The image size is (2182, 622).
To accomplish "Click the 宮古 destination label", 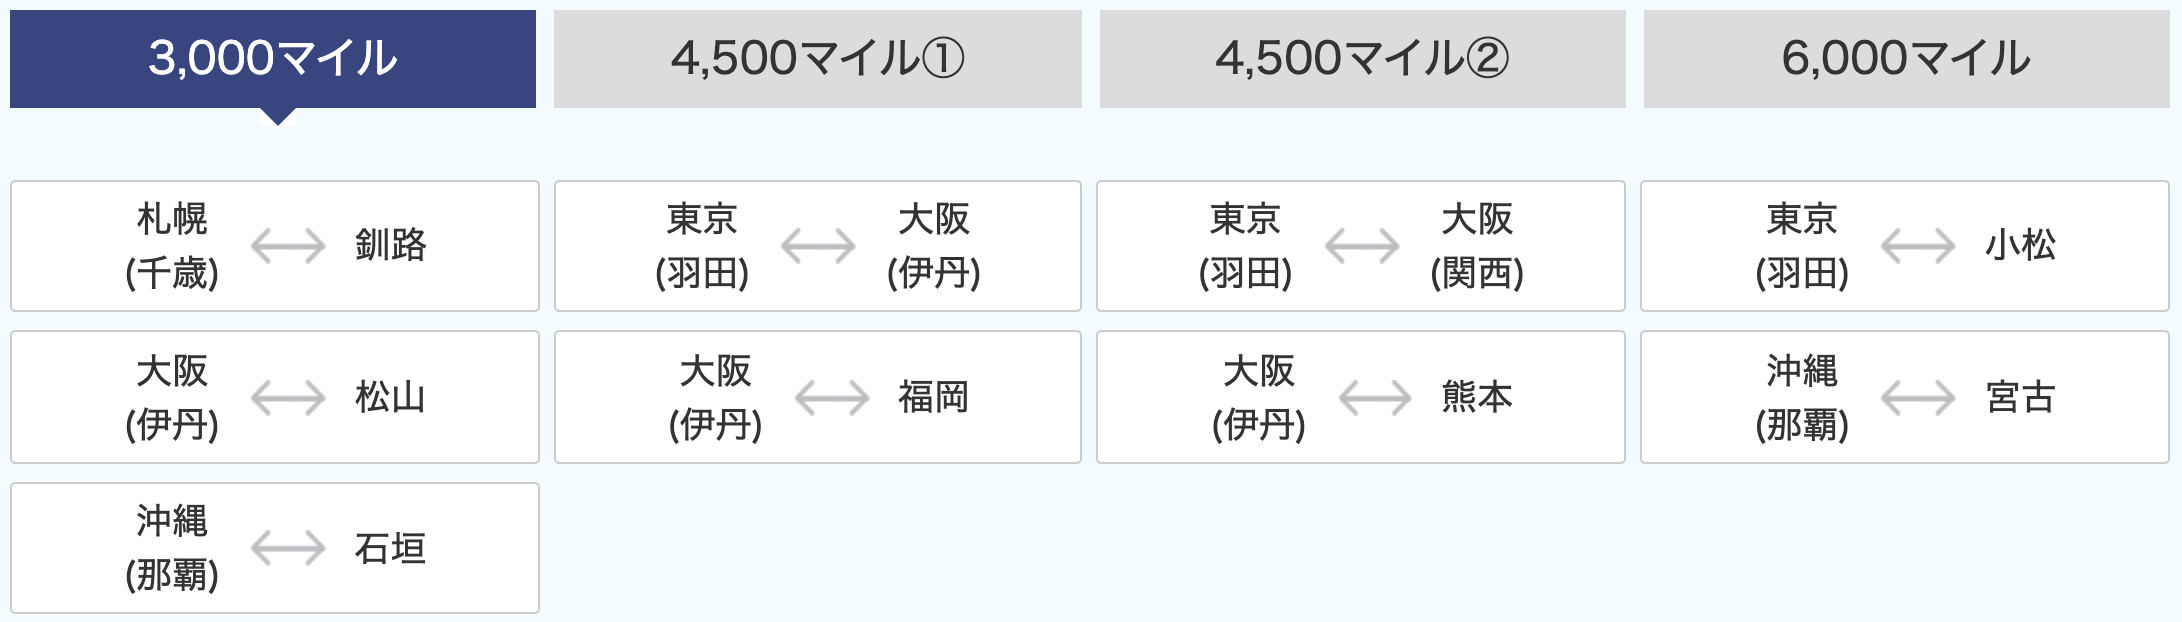I will (x=2020, y=397).
